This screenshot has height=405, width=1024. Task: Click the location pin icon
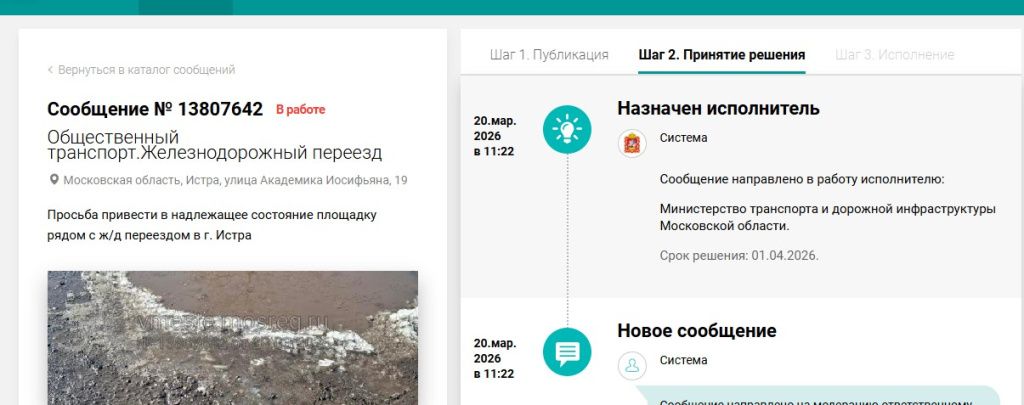(x=54, y=181)
